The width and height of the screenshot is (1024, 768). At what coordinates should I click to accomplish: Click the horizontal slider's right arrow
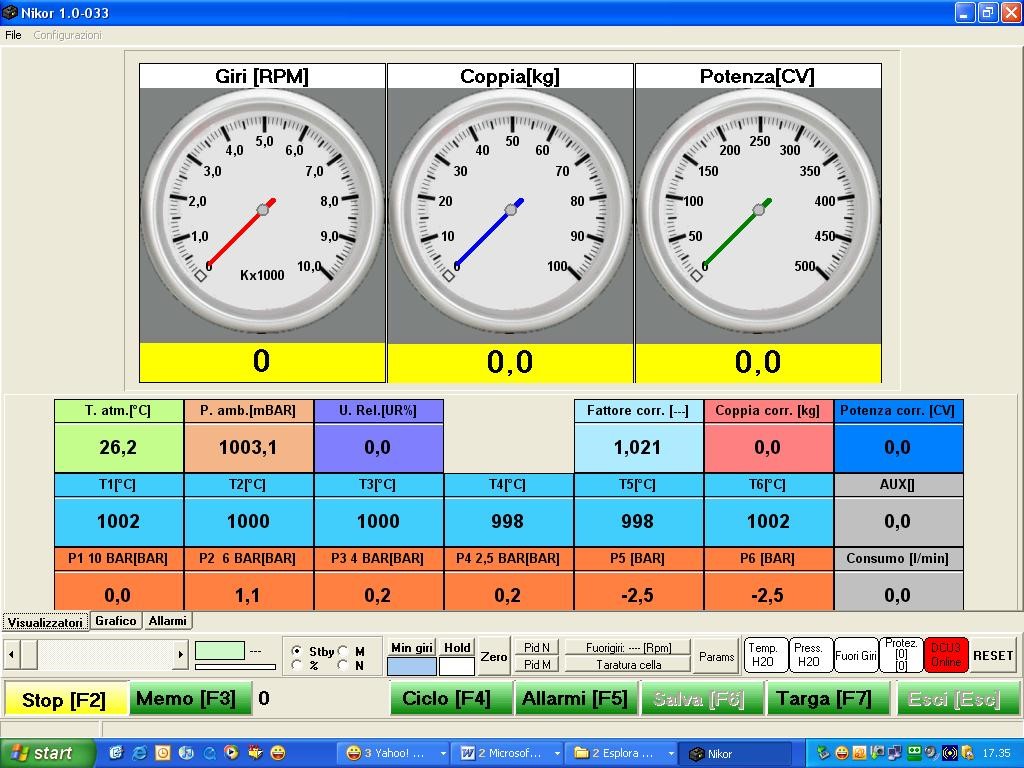181,654
